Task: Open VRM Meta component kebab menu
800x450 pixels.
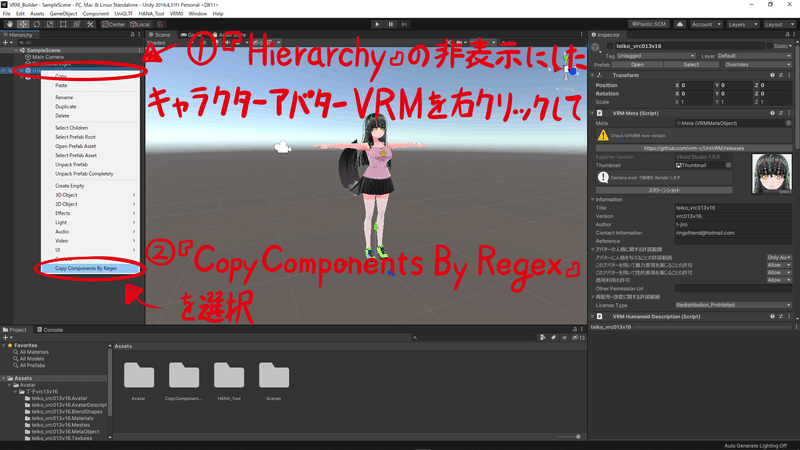Action: tap(789, 113)
